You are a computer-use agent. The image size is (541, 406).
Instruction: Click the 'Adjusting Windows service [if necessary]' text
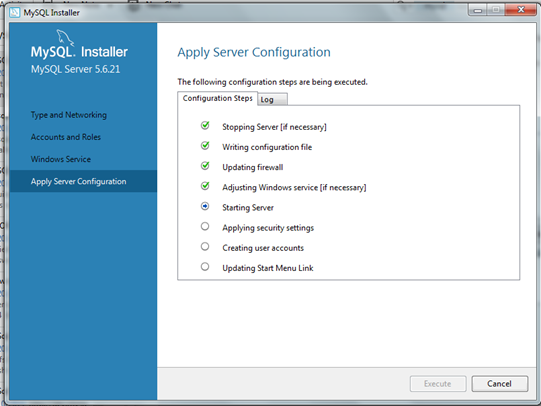click(x=294, y=187)
